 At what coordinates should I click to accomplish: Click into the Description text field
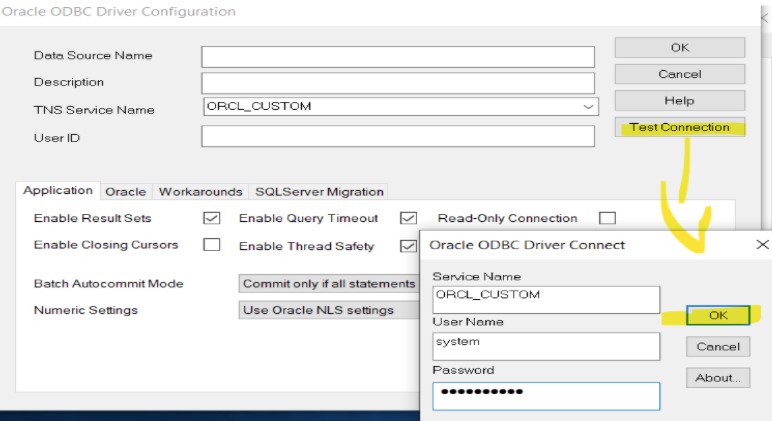(x=398, y=82)
